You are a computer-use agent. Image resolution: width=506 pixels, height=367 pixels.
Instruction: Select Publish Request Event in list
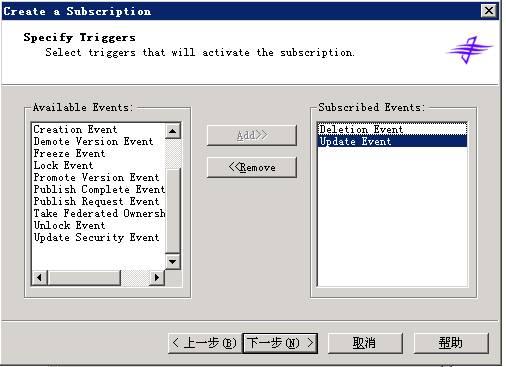click(99, 201)
